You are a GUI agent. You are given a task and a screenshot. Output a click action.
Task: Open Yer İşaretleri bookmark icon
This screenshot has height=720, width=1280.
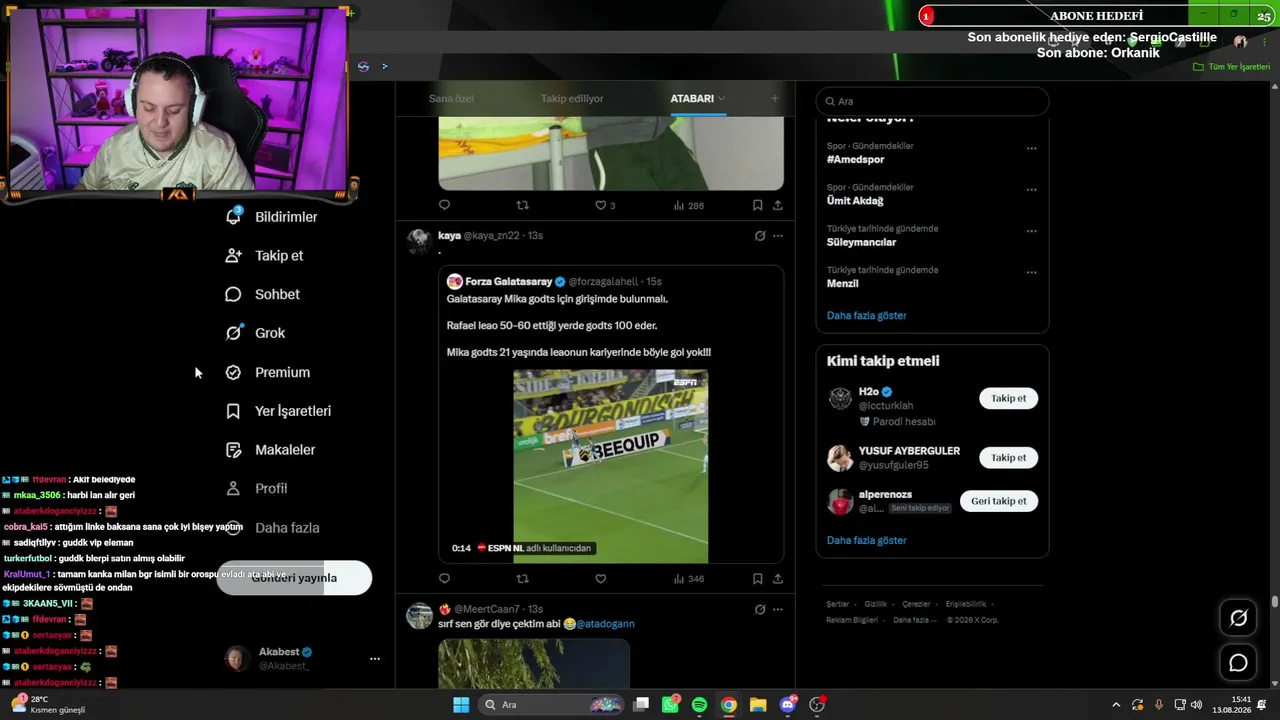tap(233, 411)
